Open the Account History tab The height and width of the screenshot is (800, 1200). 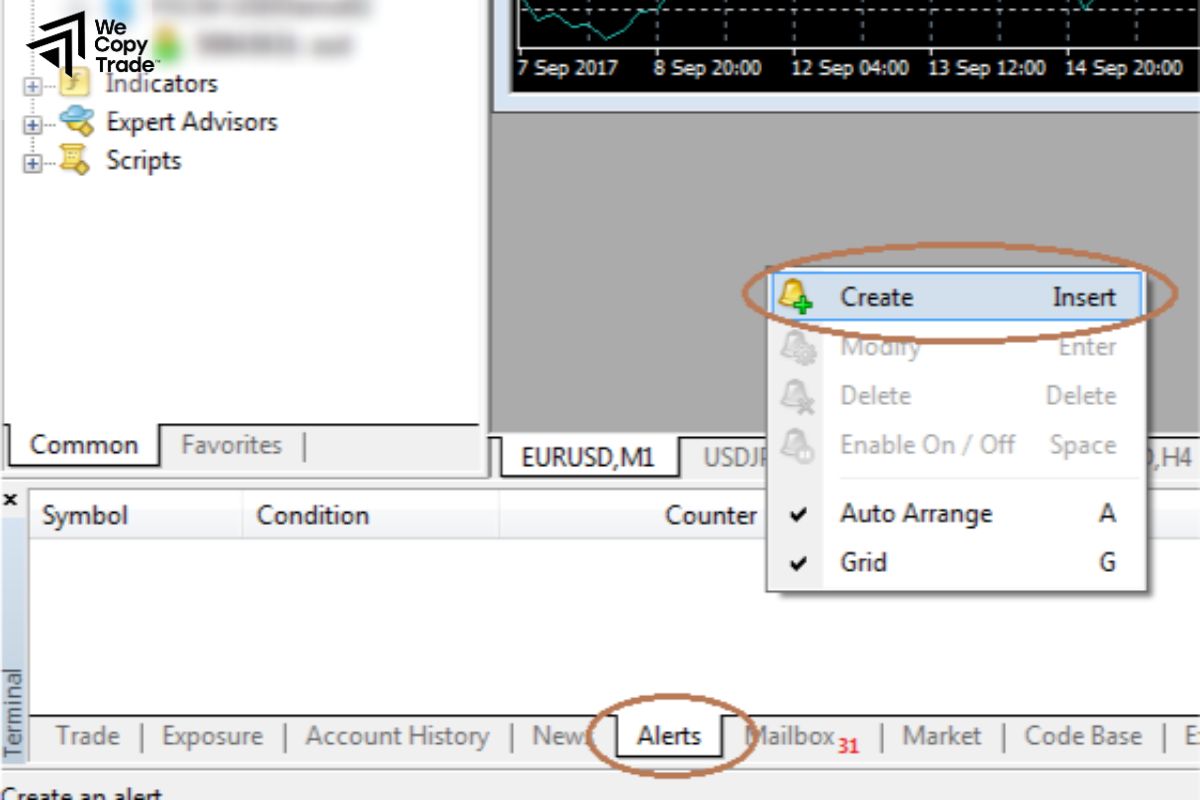(x=397, y=737)
